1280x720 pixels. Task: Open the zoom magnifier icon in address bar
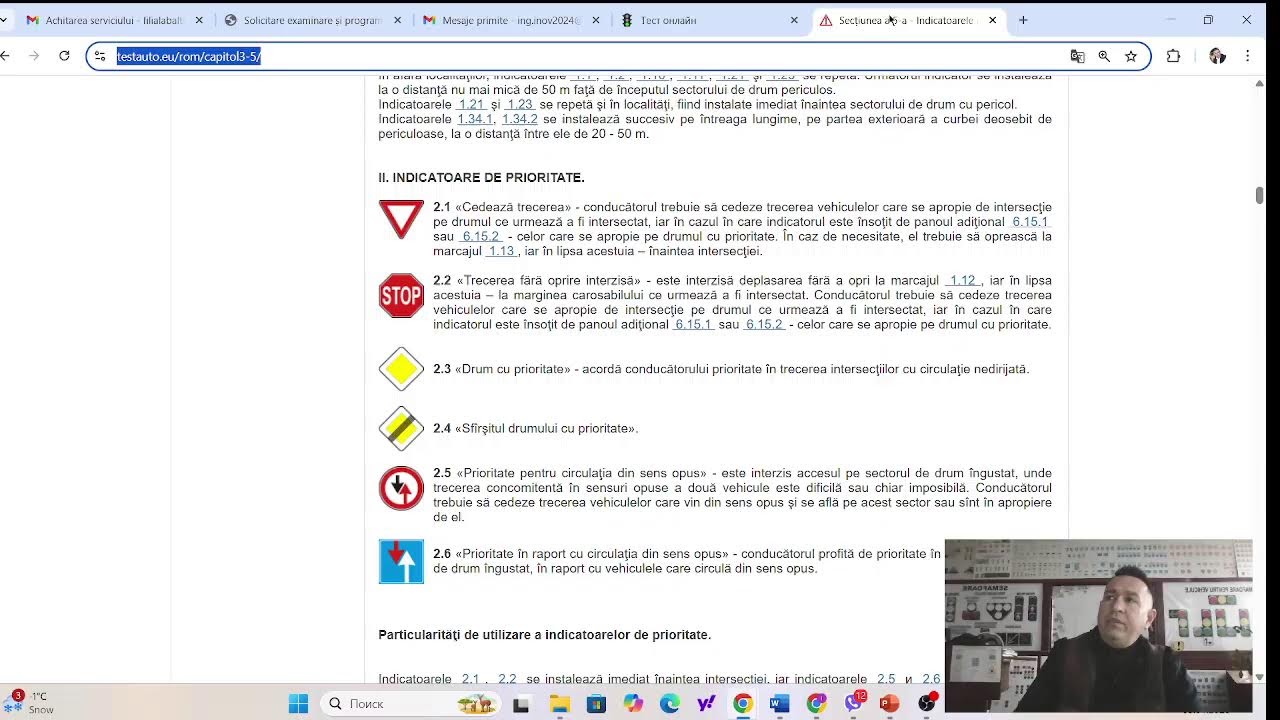pos(1104,56)
